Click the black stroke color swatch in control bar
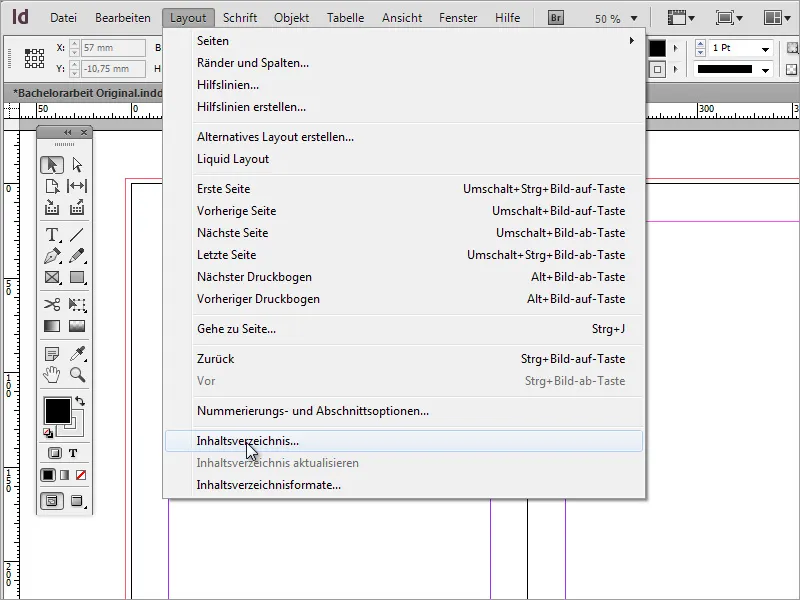800x600 pixels. pos(657,48)
